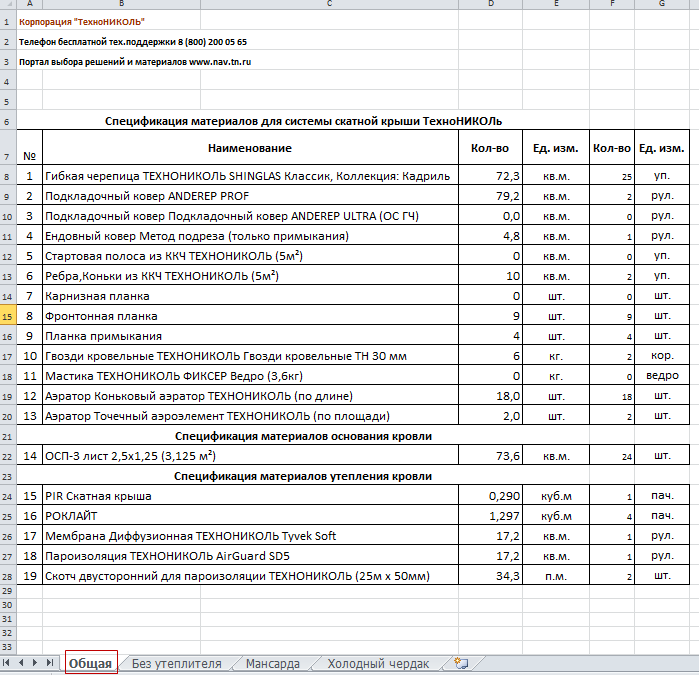The image size is (699, 675).
Task: Go to first sheet navigation arrow
Action: [9, 663]
